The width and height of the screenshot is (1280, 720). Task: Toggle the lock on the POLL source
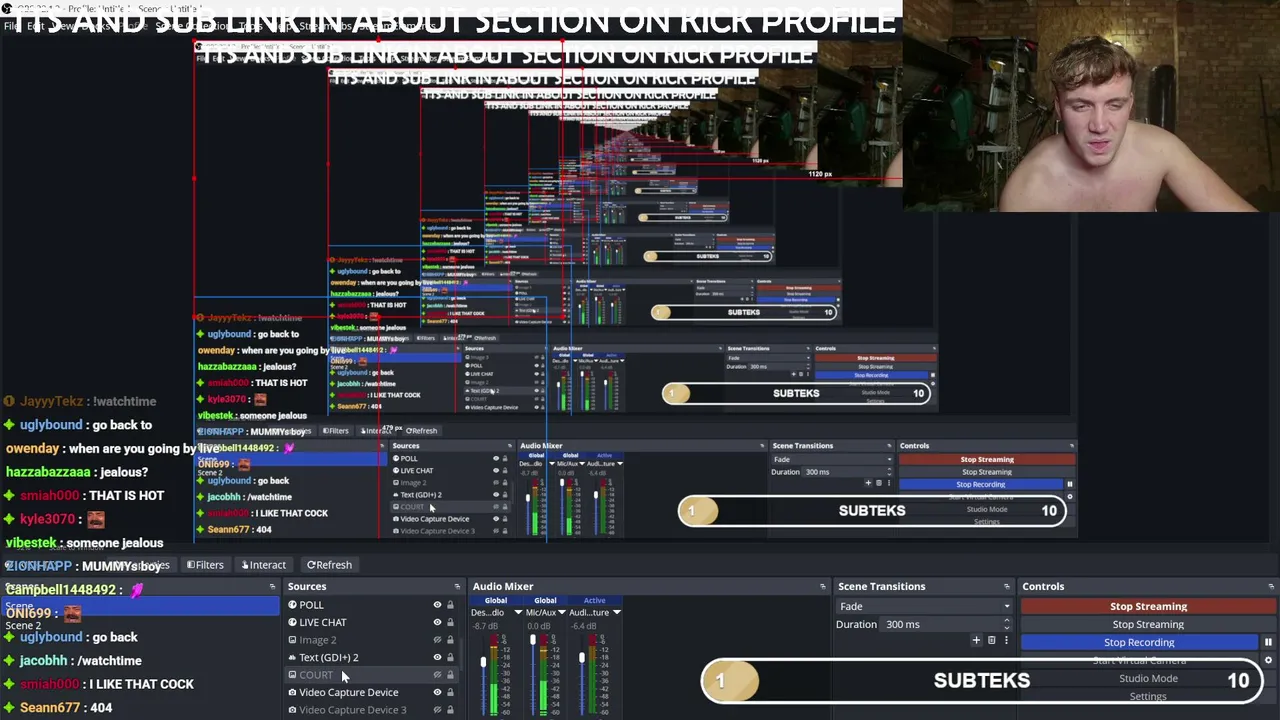[450, 605]
